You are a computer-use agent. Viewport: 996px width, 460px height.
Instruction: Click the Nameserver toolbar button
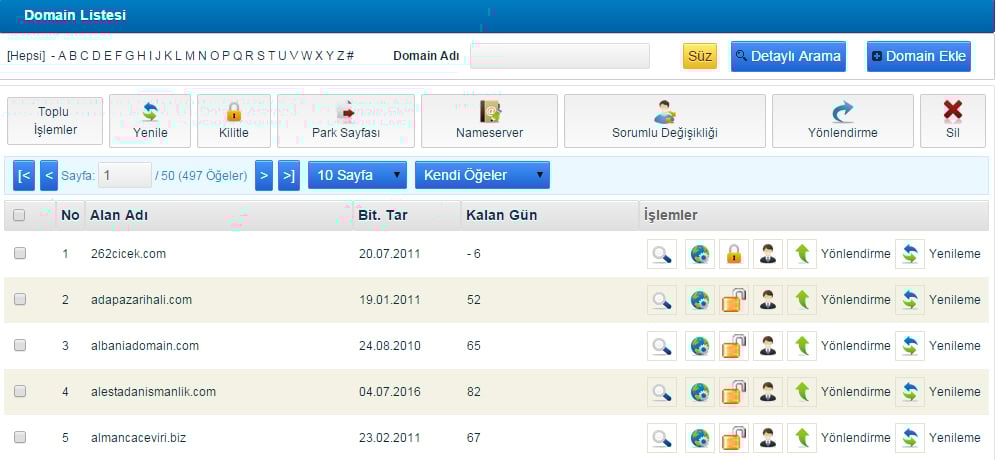pos(490,121)
